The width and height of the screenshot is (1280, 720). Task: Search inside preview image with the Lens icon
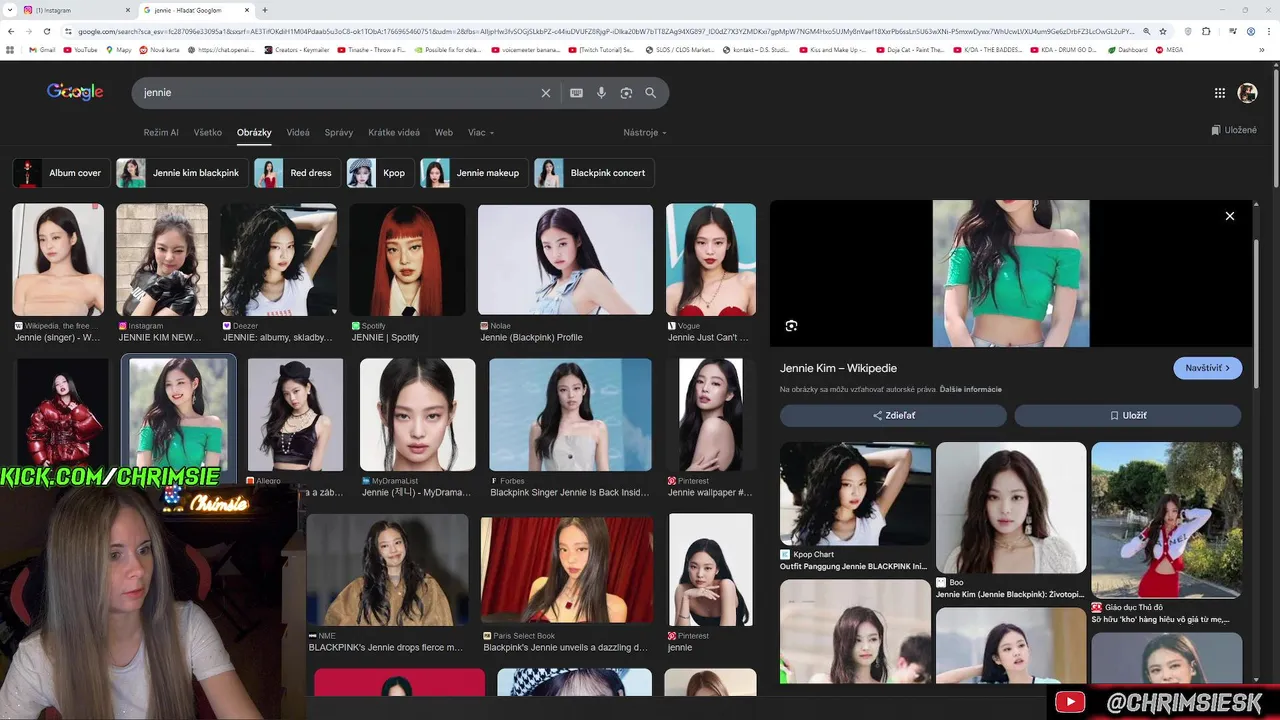pos(791,326)
